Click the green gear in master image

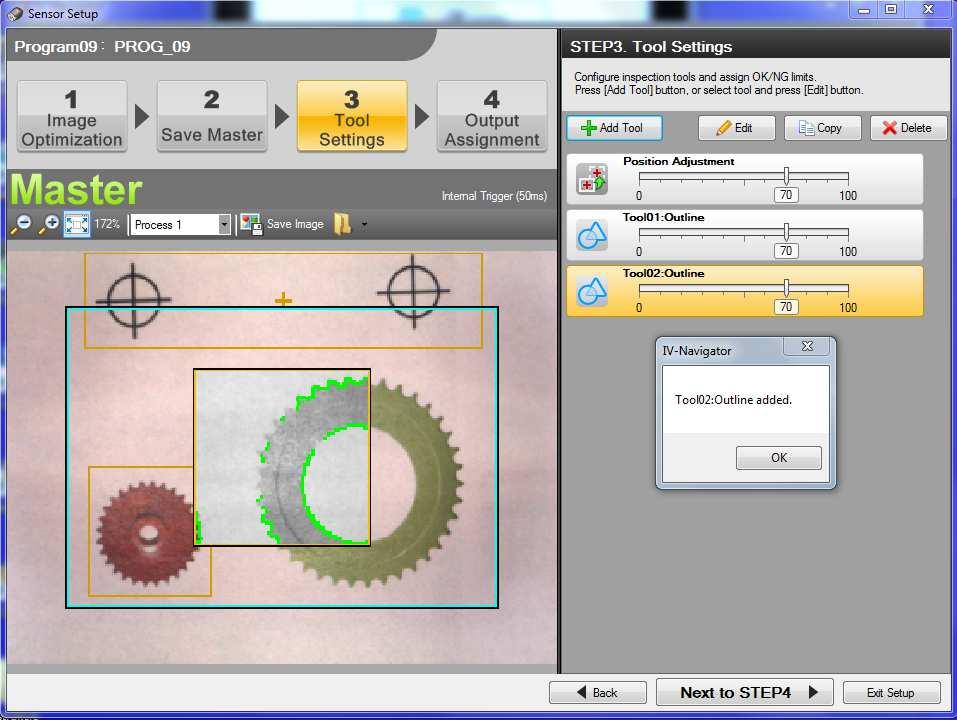coord(361,482)
